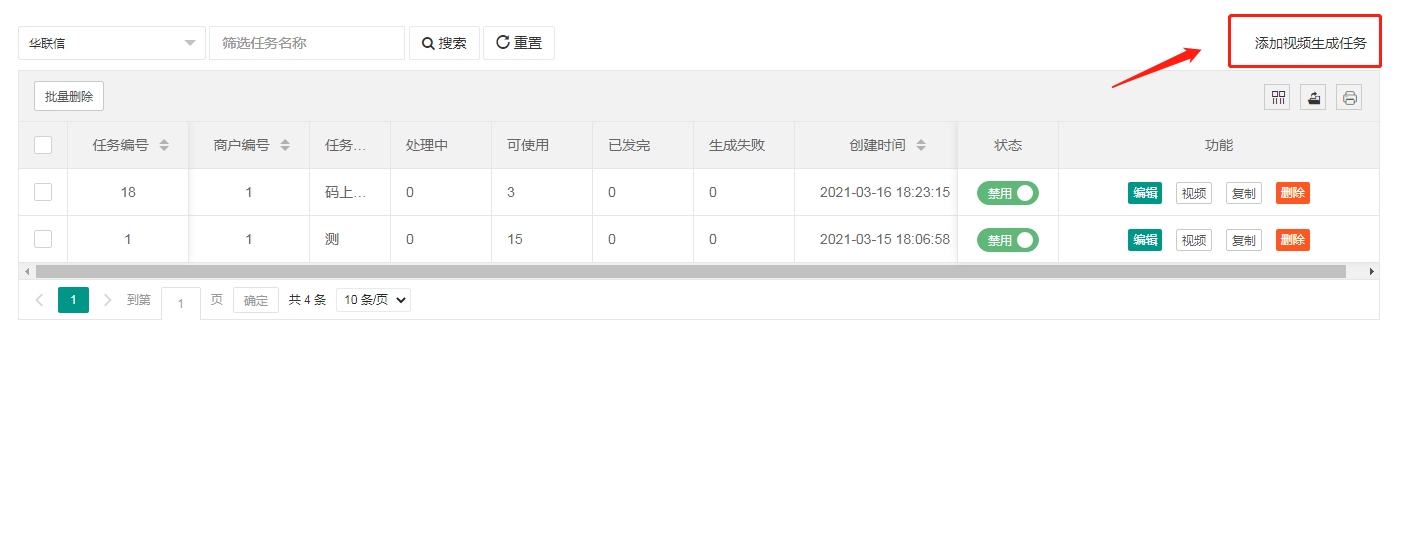Image resolution: width=1407 pixels, height=540 pixels.
Task: Click 可使用 value 3
Action: point(511,192)
